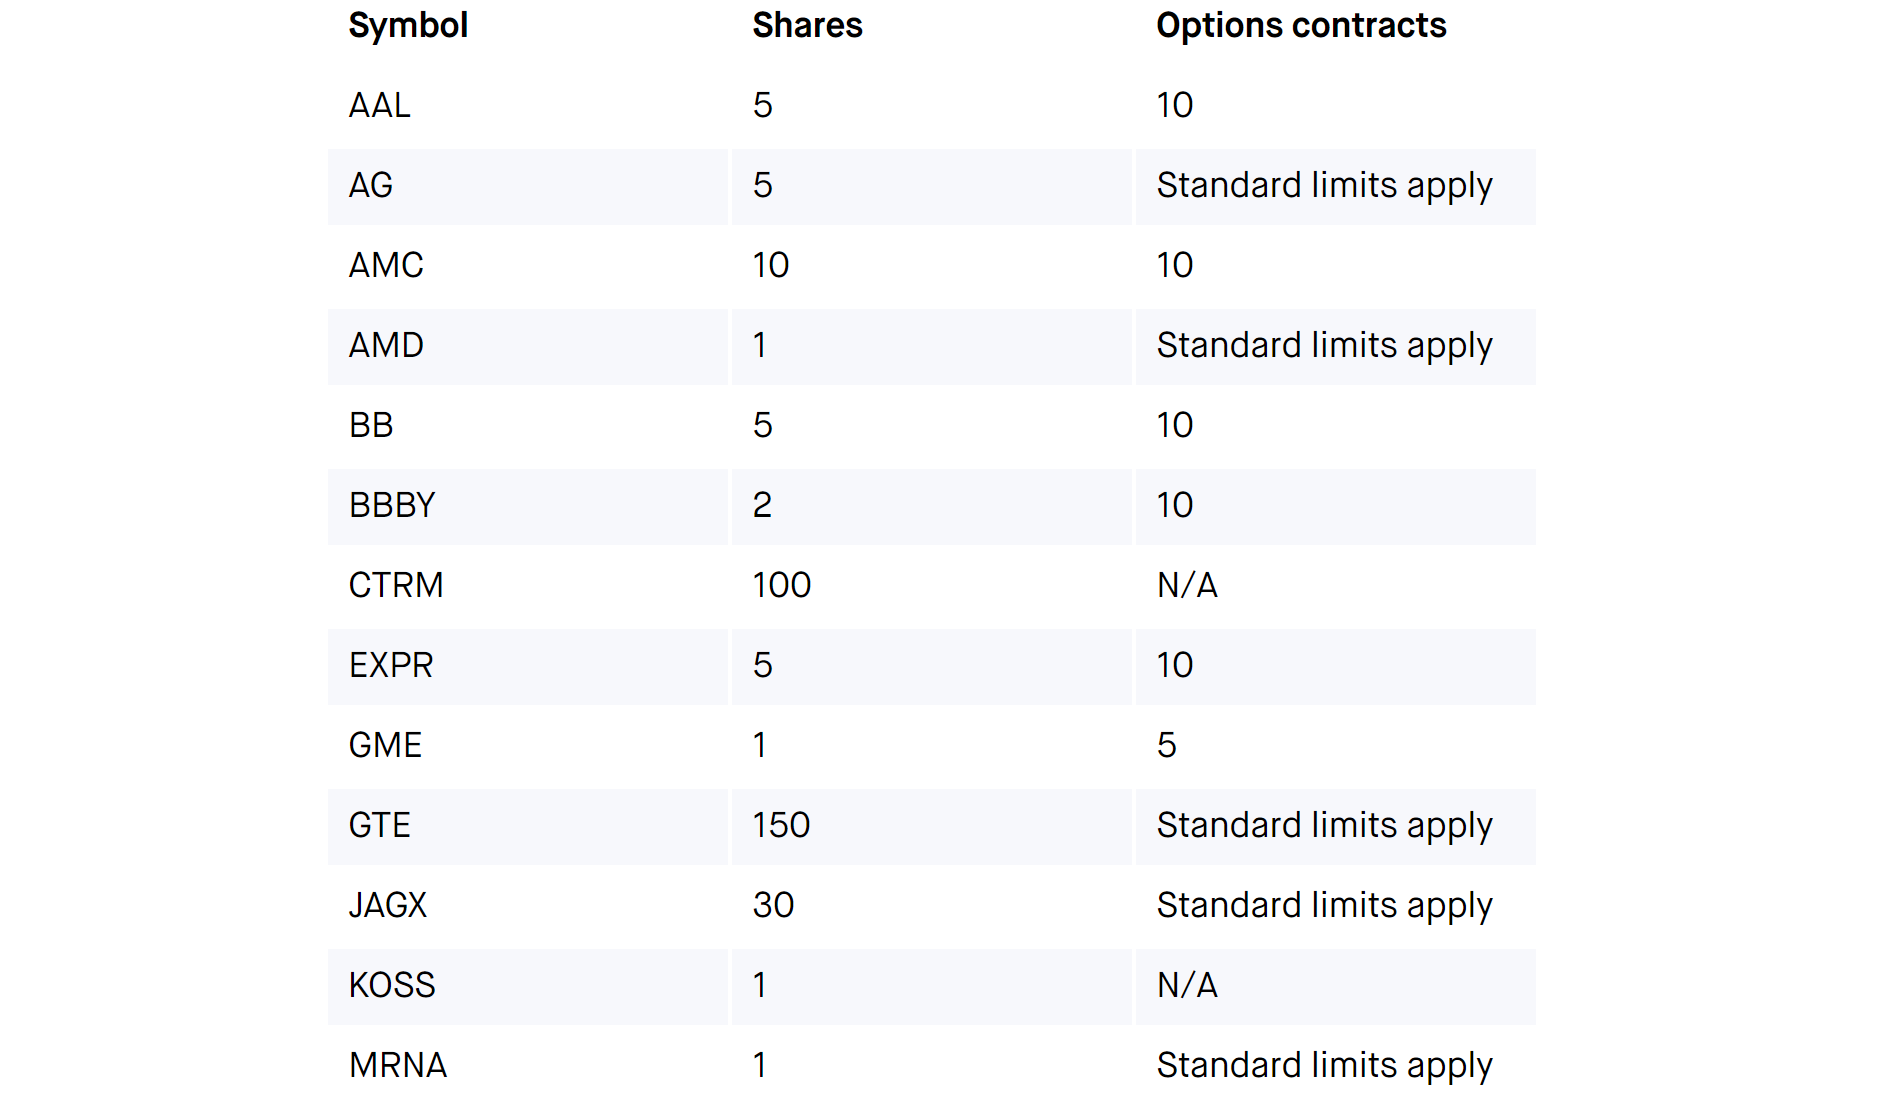The width and height of the screenshot is (1891, 1097).
Task: Click the 150 shares value for GTE
Action: coord(781,826)
